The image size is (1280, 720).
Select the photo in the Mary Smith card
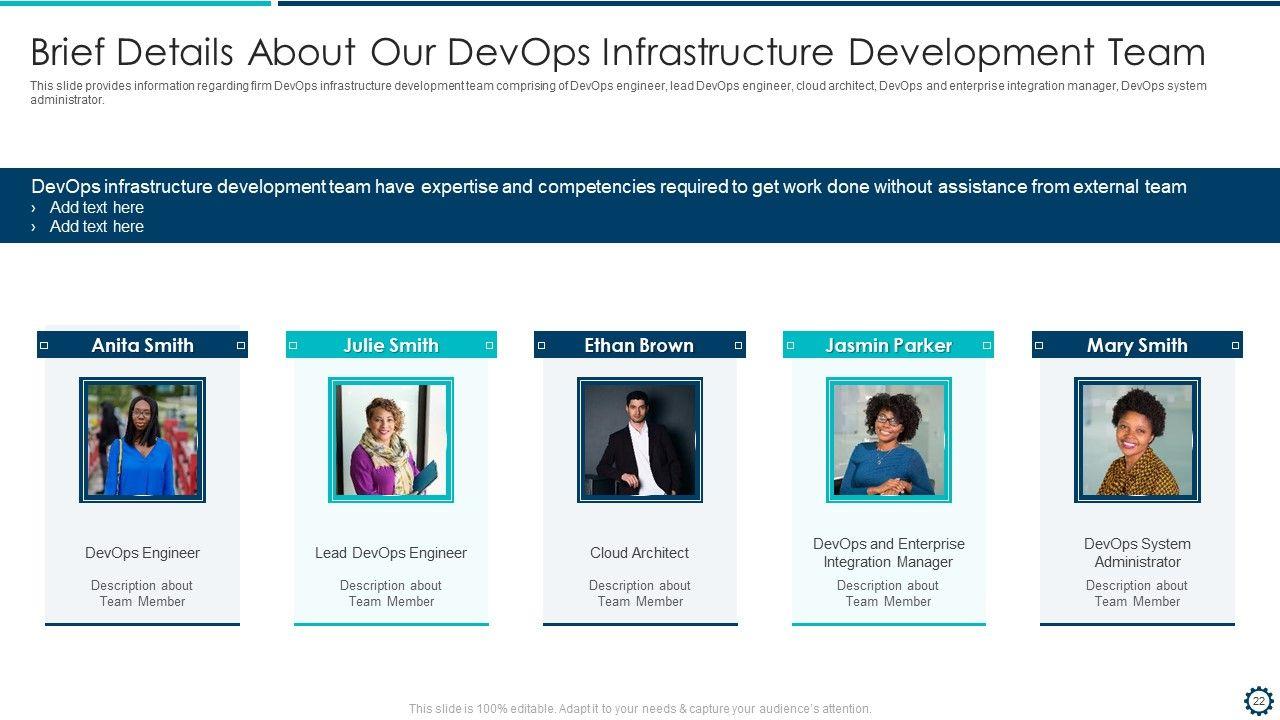[x=1137, y=440]
